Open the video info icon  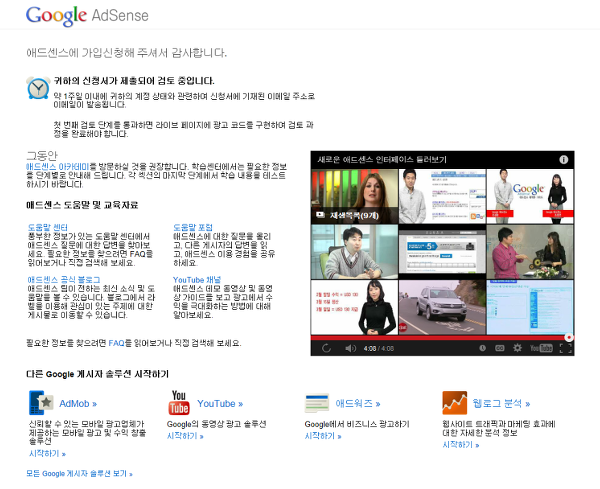(563, 160)
